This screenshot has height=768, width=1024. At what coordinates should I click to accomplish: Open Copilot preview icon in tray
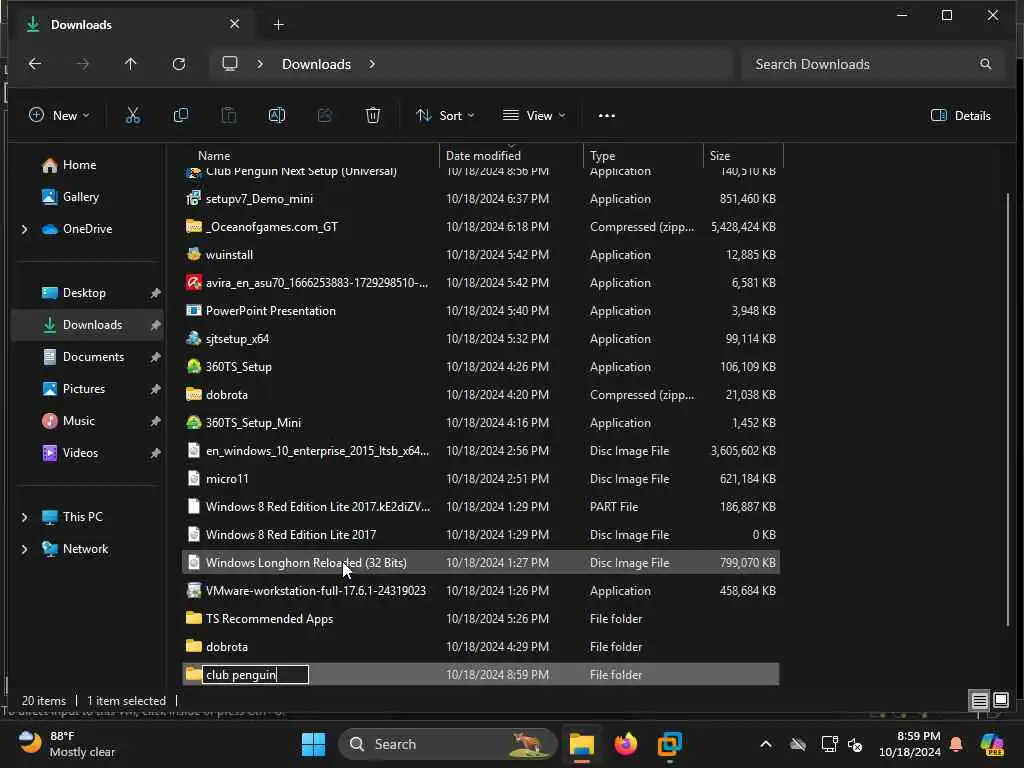[992, 744]
